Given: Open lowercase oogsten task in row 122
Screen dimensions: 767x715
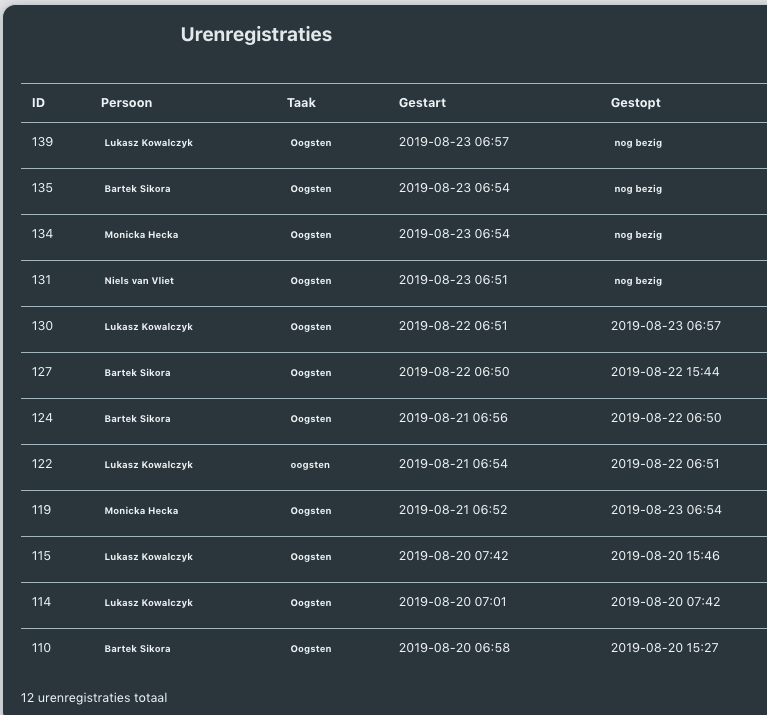Looking at the screenshot, I should click(x=310, y=465).
